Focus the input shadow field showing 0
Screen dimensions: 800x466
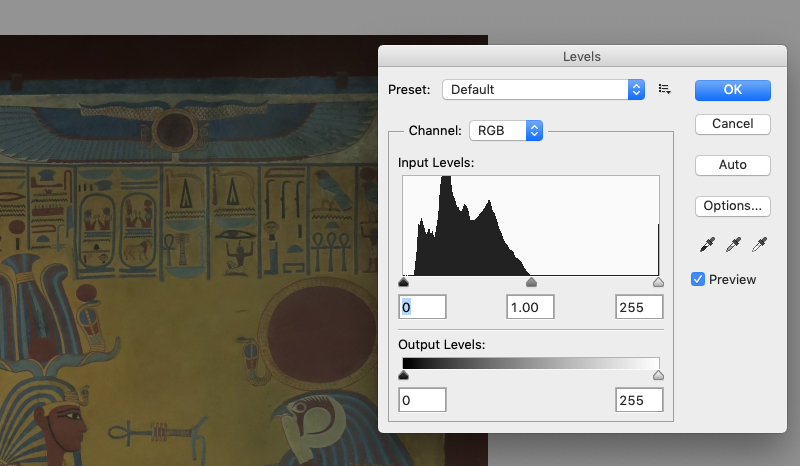coord(422,307)
